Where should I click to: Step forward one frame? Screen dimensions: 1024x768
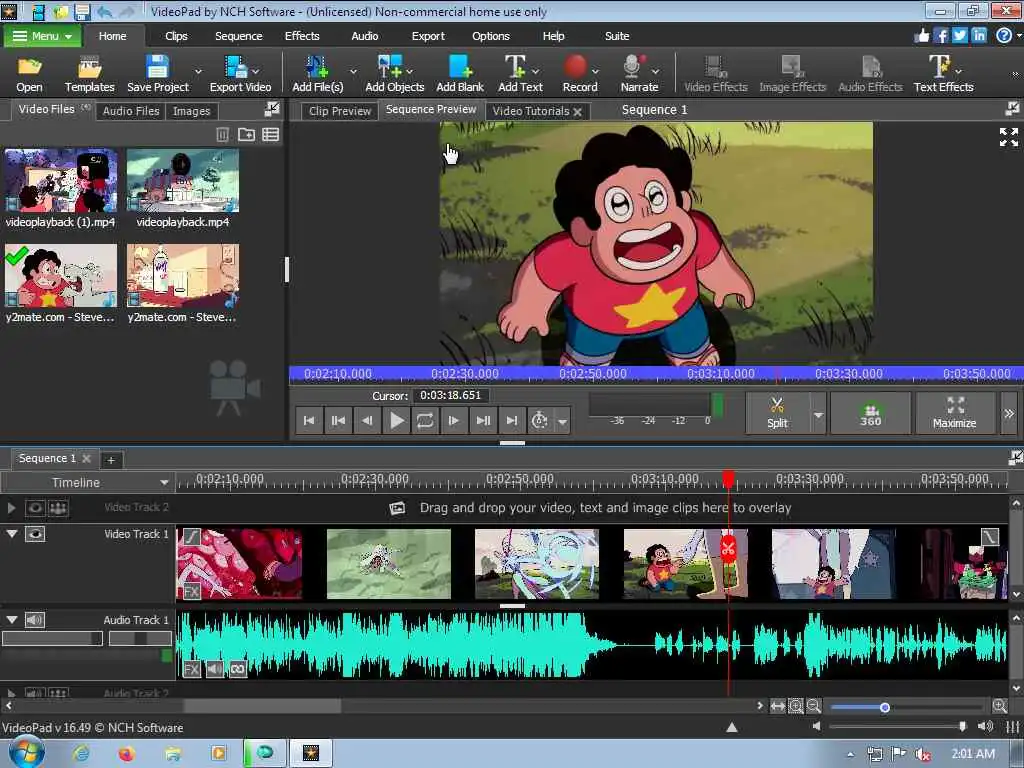click(454, 420)
